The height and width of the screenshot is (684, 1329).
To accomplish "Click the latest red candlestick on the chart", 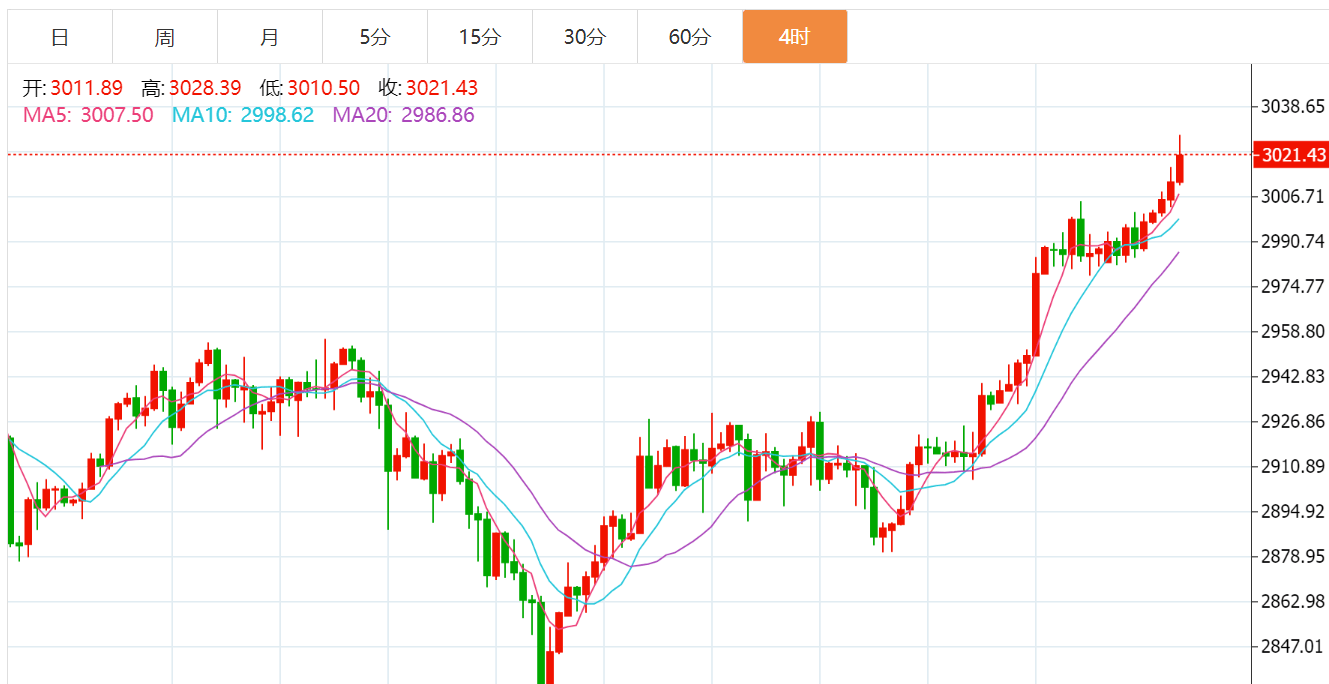I will click(1180, 168).
